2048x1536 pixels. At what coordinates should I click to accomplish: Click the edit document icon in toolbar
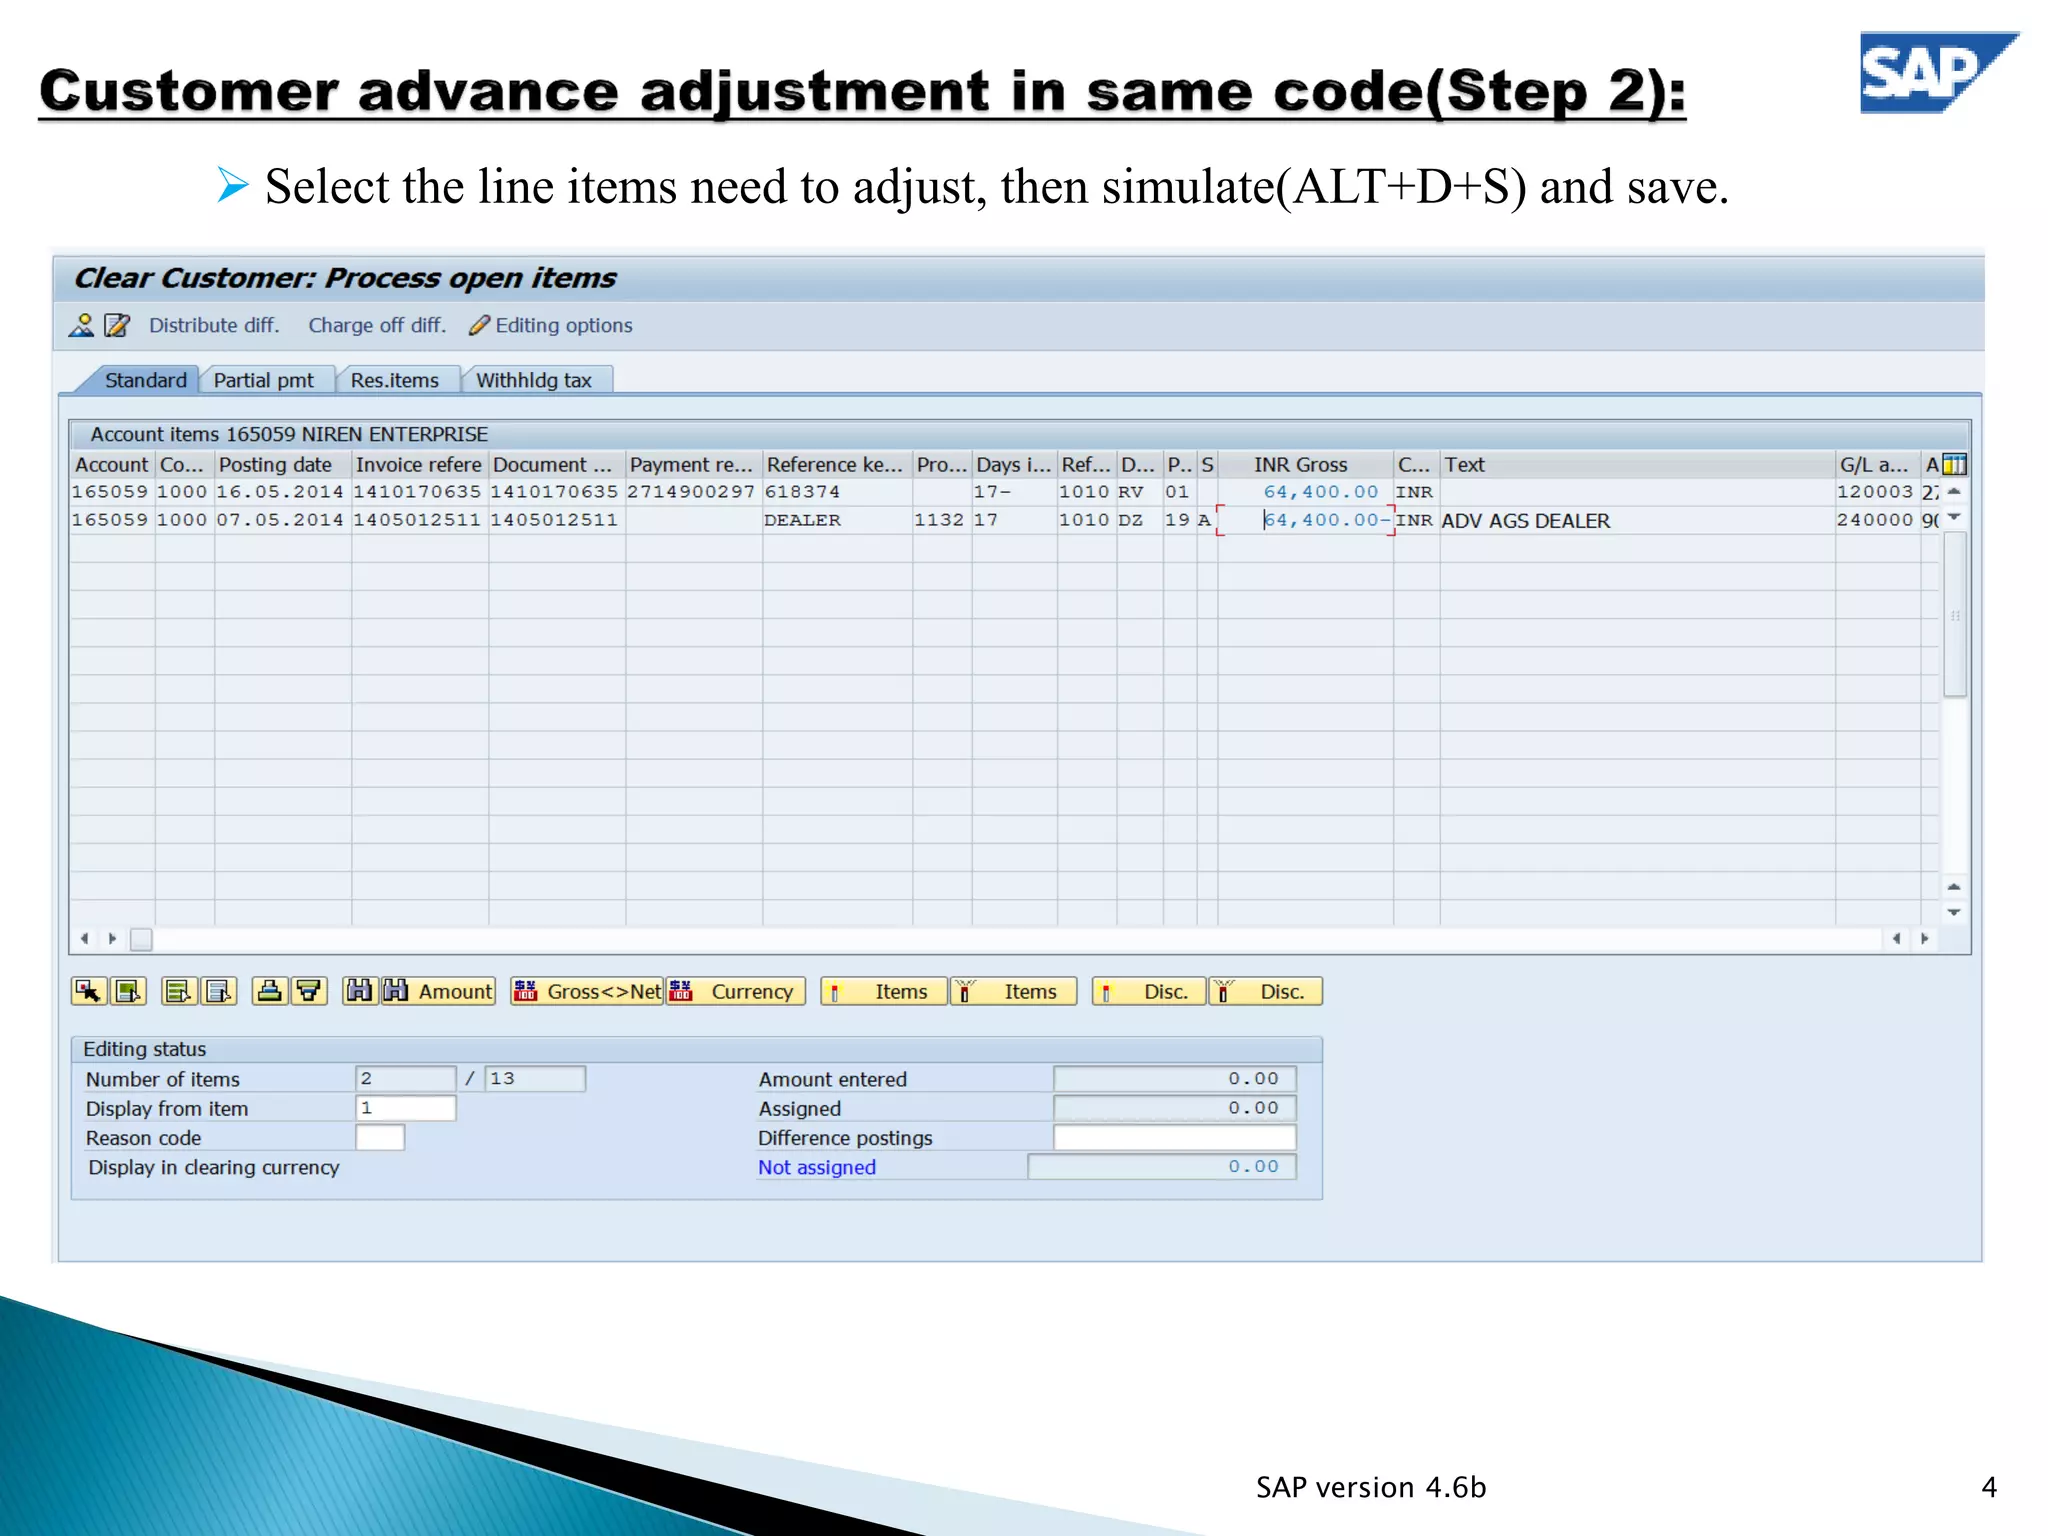click(x=117, y=325)
